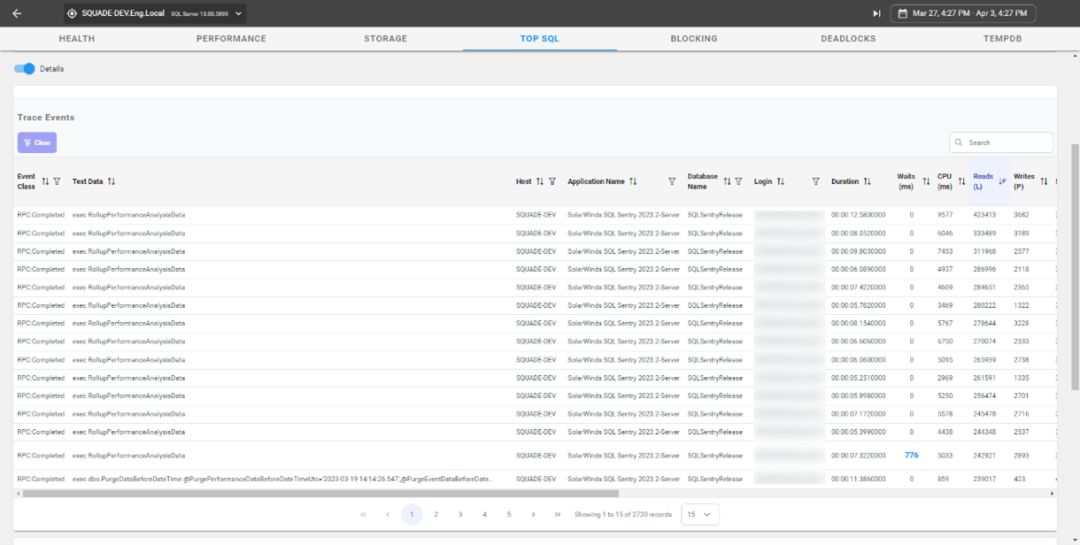This screenshot has width=1080, height=545.
Task: Select the TOP SQL tab
Action: (x=540, y=39)
